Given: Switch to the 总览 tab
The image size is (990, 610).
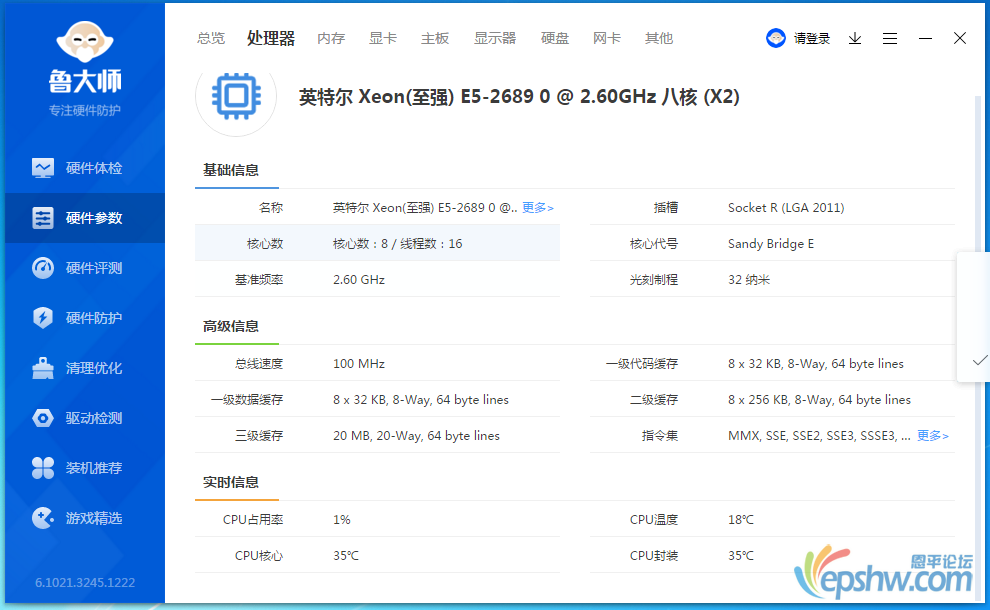Looking at the screenshot, I should tap(211, 39).
